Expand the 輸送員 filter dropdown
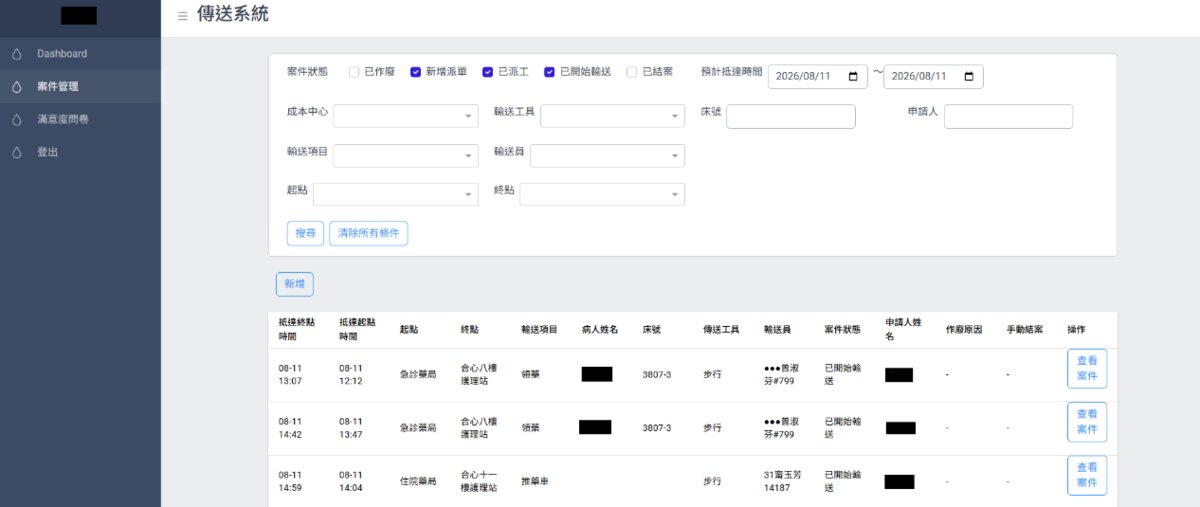 [608, 156]
